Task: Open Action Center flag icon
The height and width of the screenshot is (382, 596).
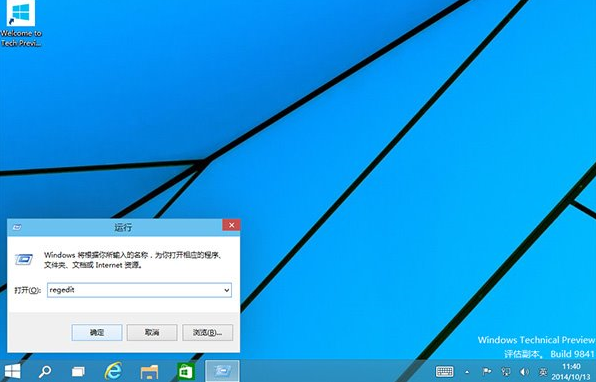Action: pos(487,371)
